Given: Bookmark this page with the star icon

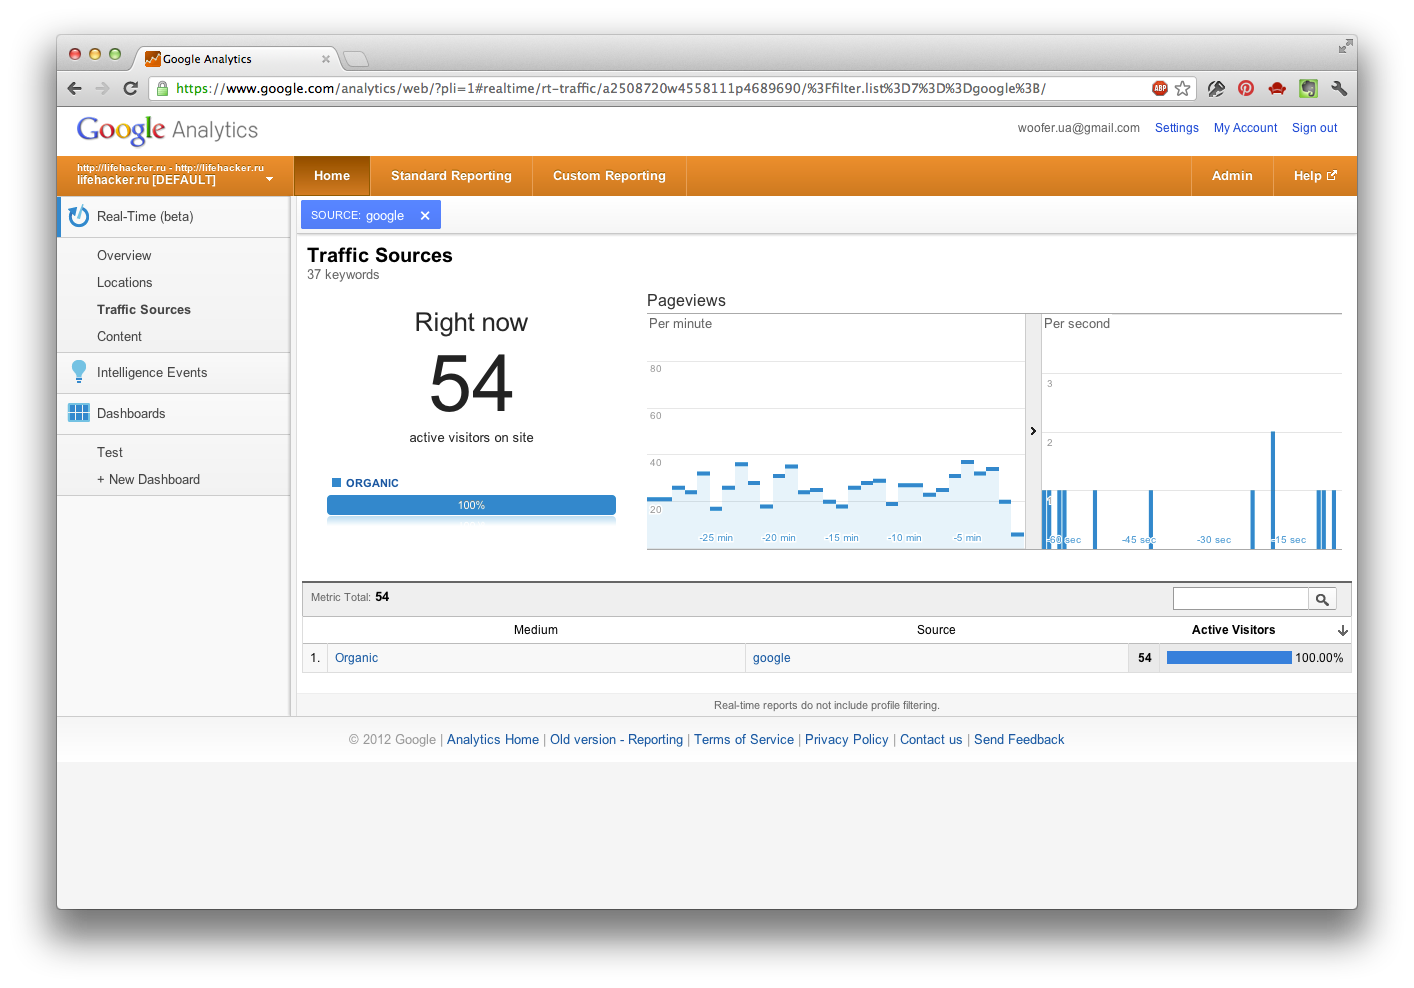Looking at the screenshot, I should [1183, 88].
